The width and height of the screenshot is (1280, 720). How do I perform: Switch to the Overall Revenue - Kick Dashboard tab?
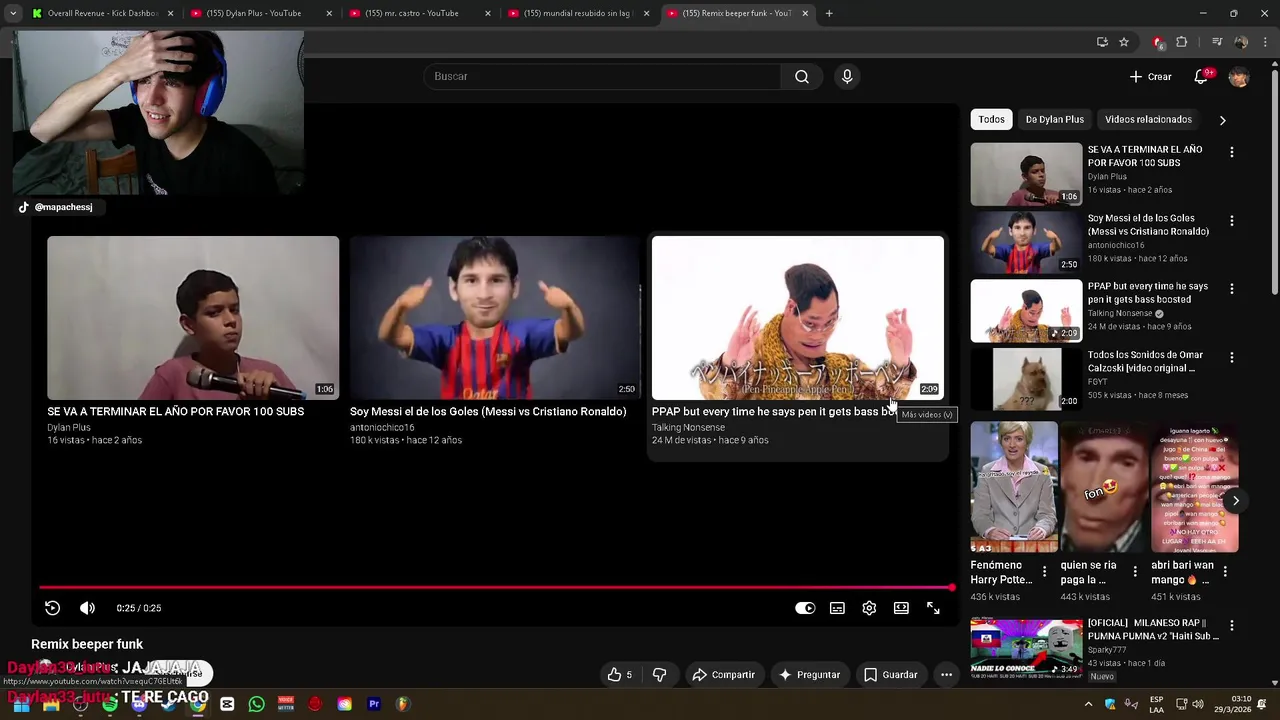pyautogui.click(x=103, y=13)
